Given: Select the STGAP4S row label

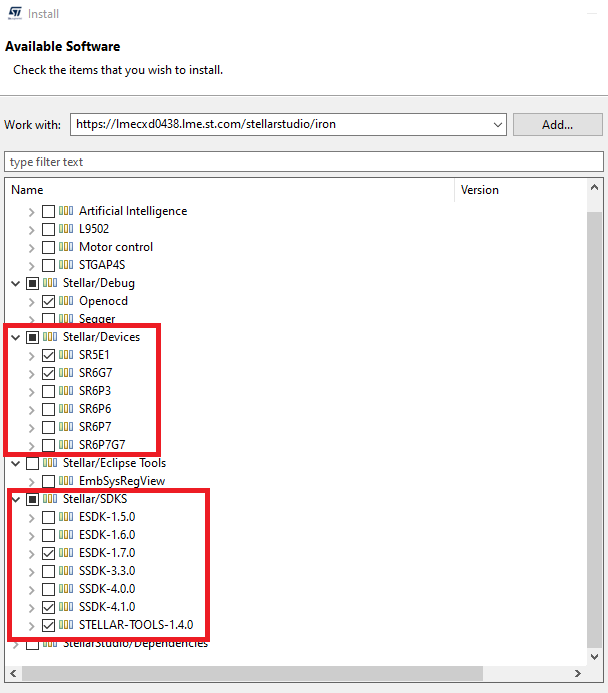Looking at the screenshot, I should click(102, 265).
